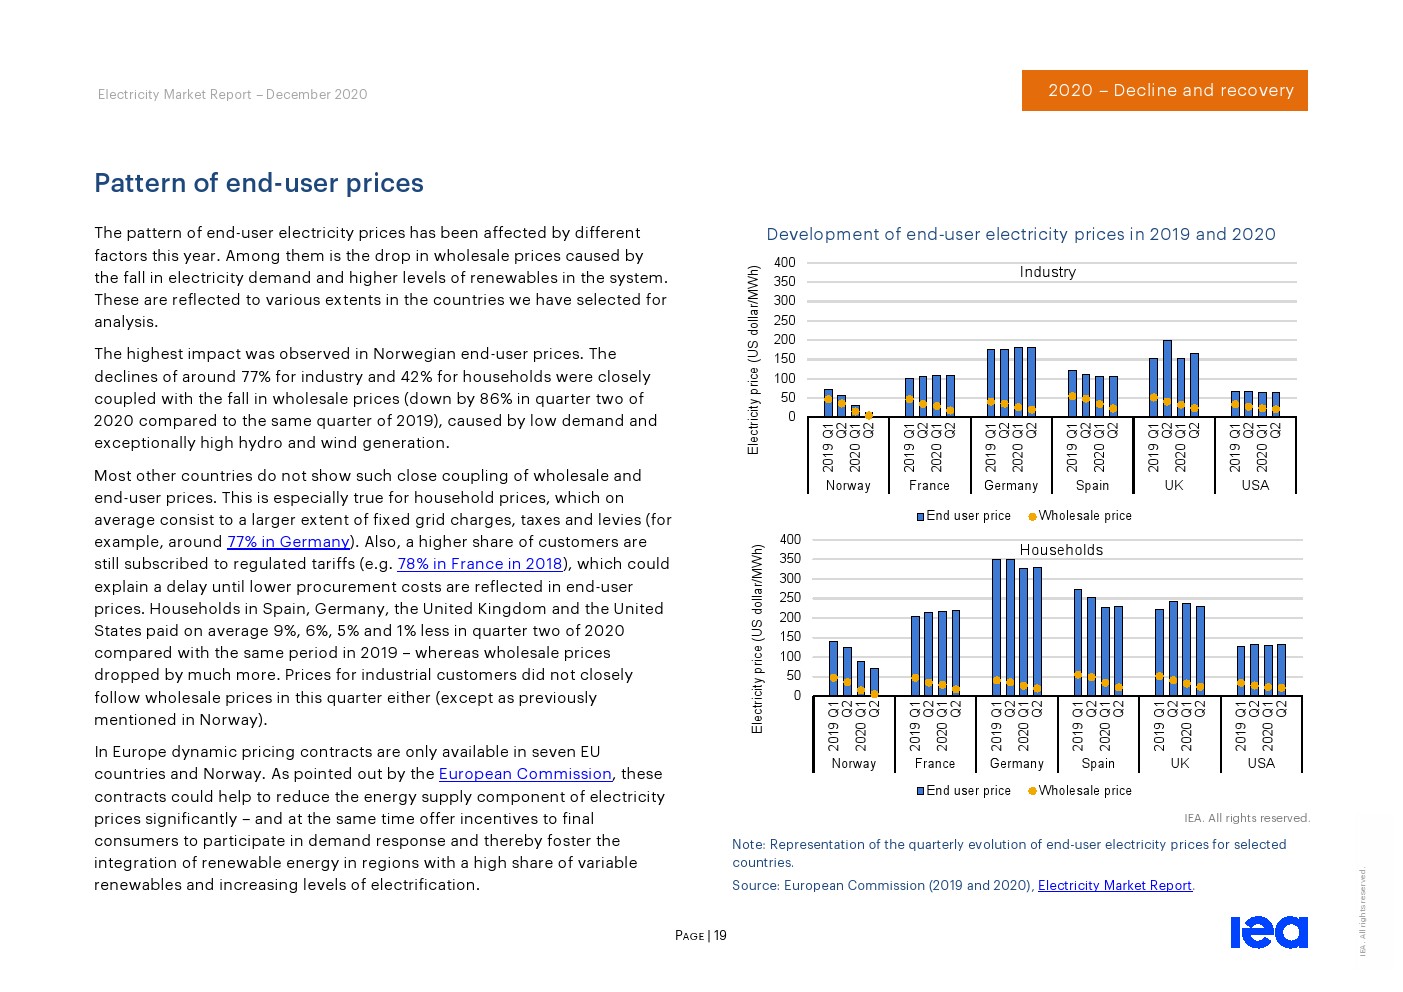Image resolution: width=1403 pixels, height=992 pixels.
Task: Click the Page 19 number footer
Action: click(701, 936)
